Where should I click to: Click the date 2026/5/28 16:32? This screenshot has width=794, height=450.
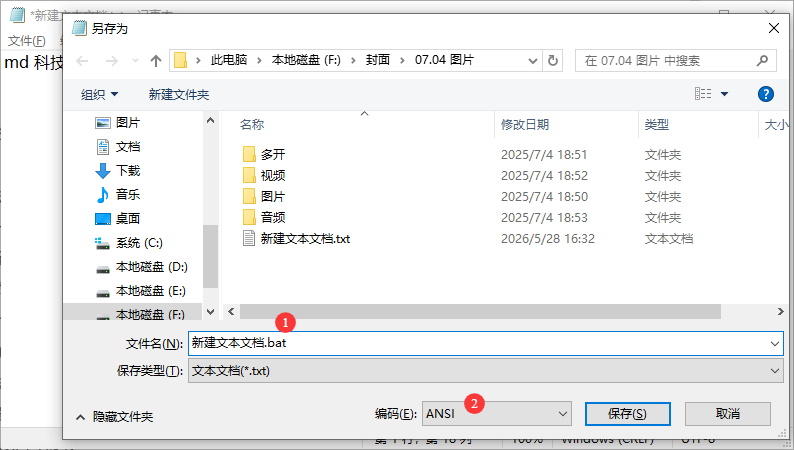click(548, 238)
